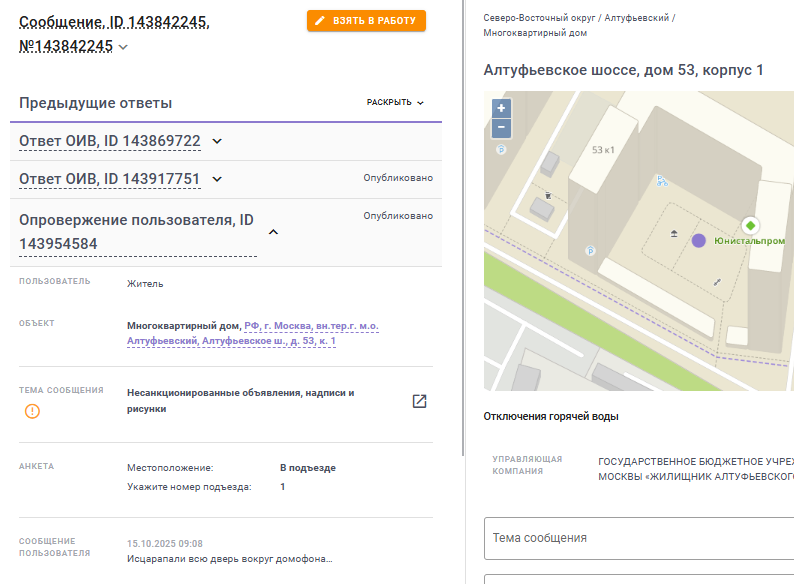This screenshot has height=584, width=794.
Task: Click 'Ответ ОИВ, ID 143869722' title
Action: point(110,141)
